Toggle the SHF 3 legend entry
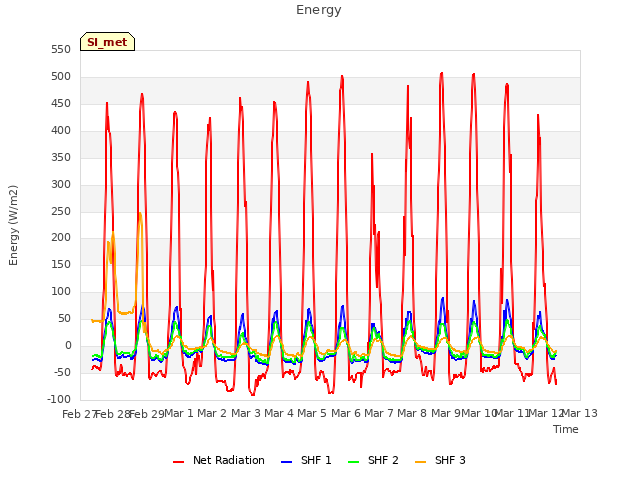 tap(440, 460)
